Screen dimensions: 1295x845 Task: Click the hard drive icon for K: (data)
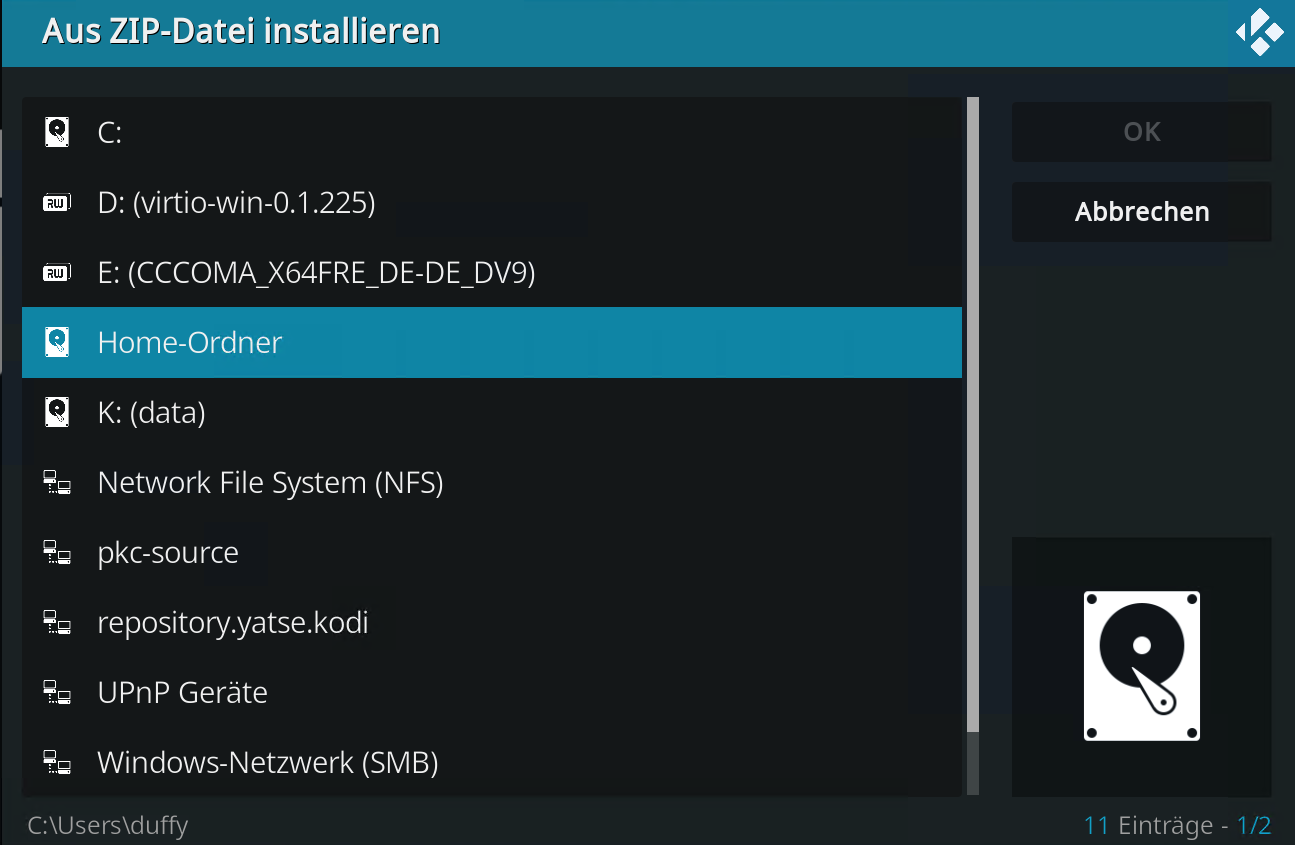pyautogui.click(x=57, y=413)
